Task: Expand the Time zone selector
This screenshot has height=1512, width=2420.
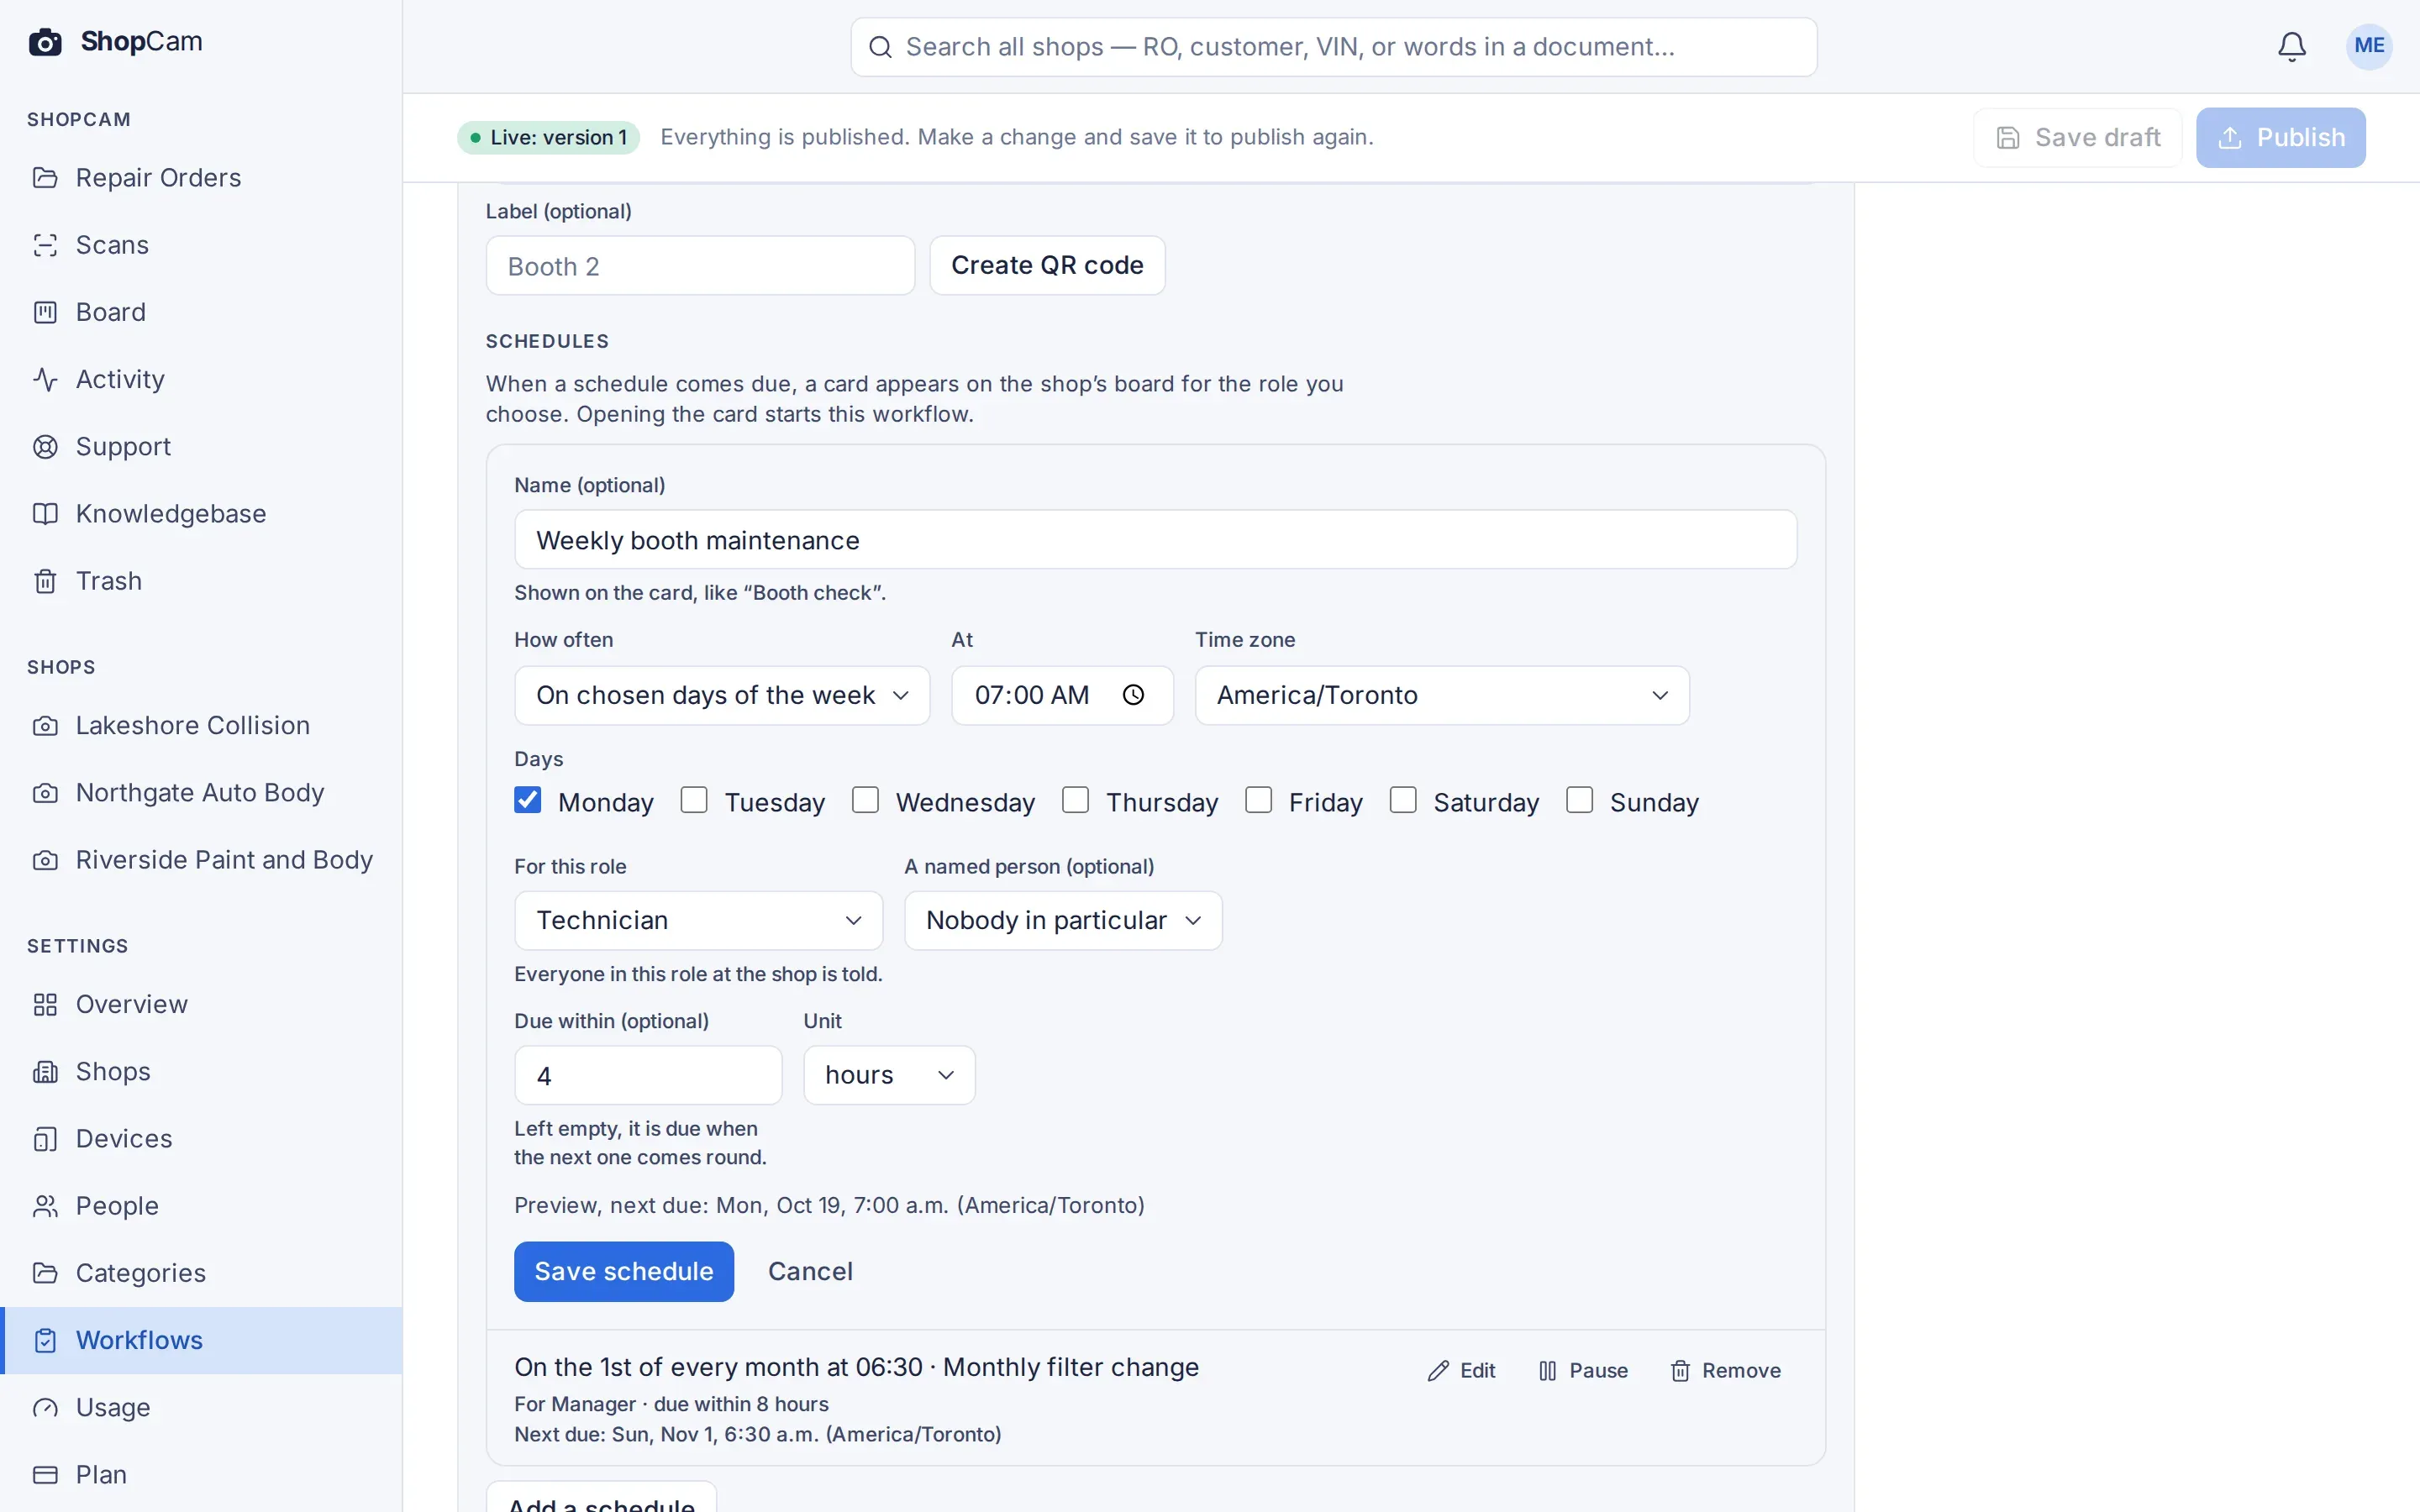Action: pos(1442,695)
